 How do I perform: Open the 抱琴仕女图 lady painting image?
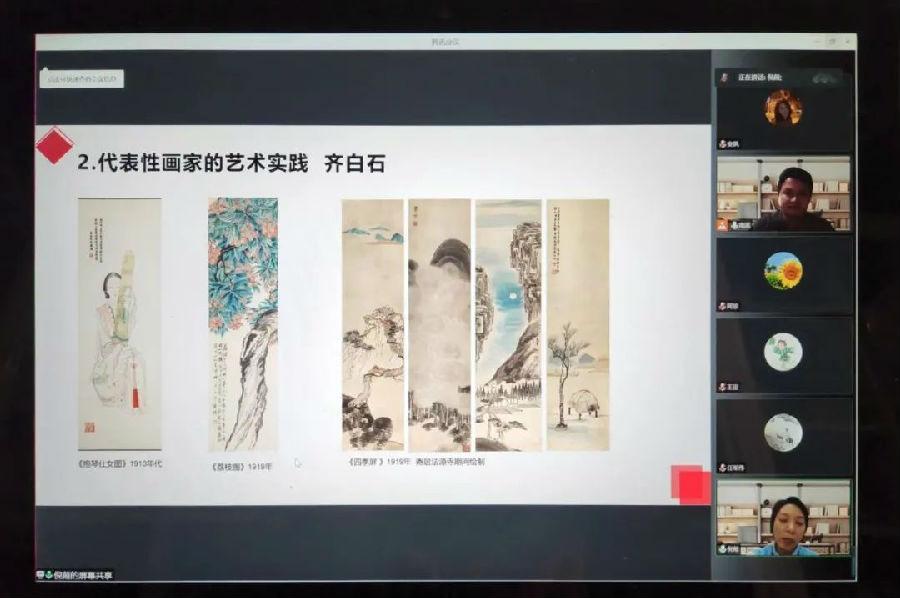tap(120, 322)
